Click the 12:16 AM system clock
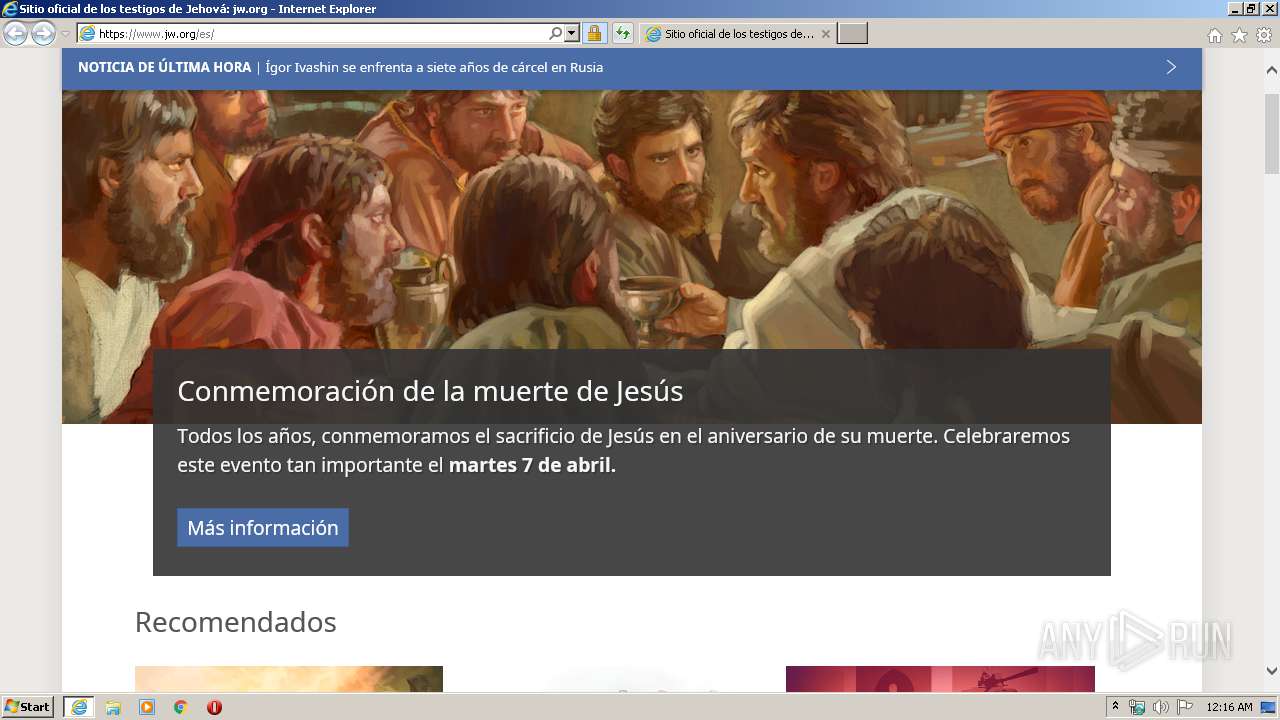This screenshot has width=1280, height=720. point(1229,707)
